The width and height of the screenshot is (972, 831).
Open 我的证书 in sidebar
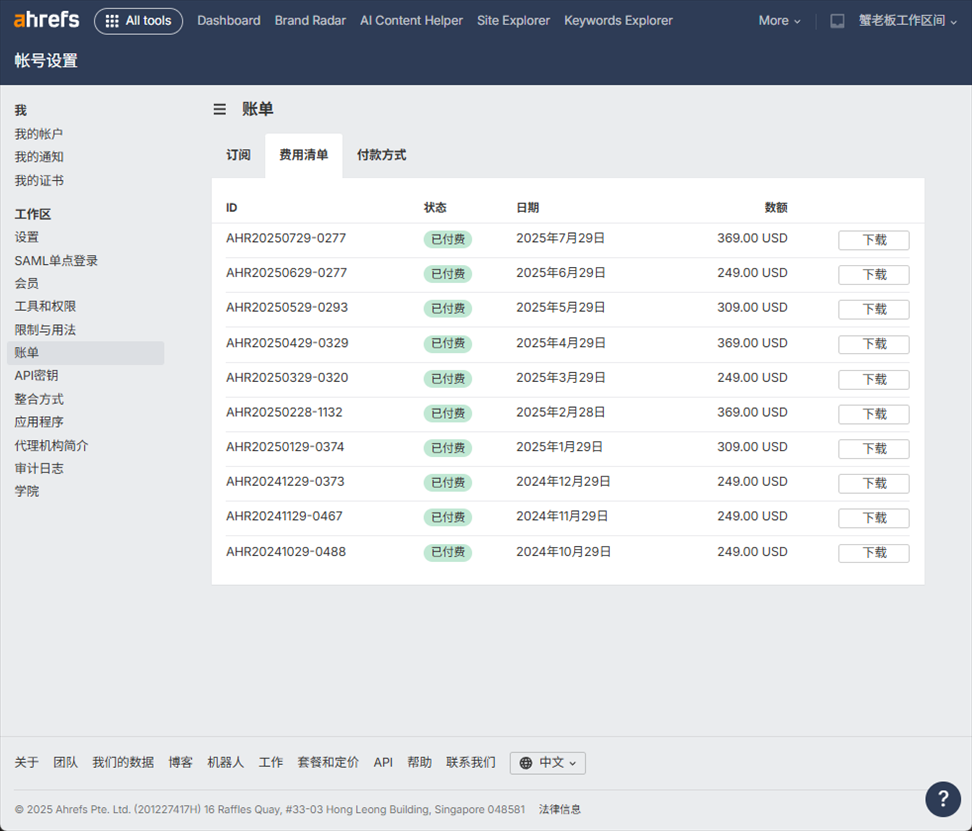pos(39,180)
